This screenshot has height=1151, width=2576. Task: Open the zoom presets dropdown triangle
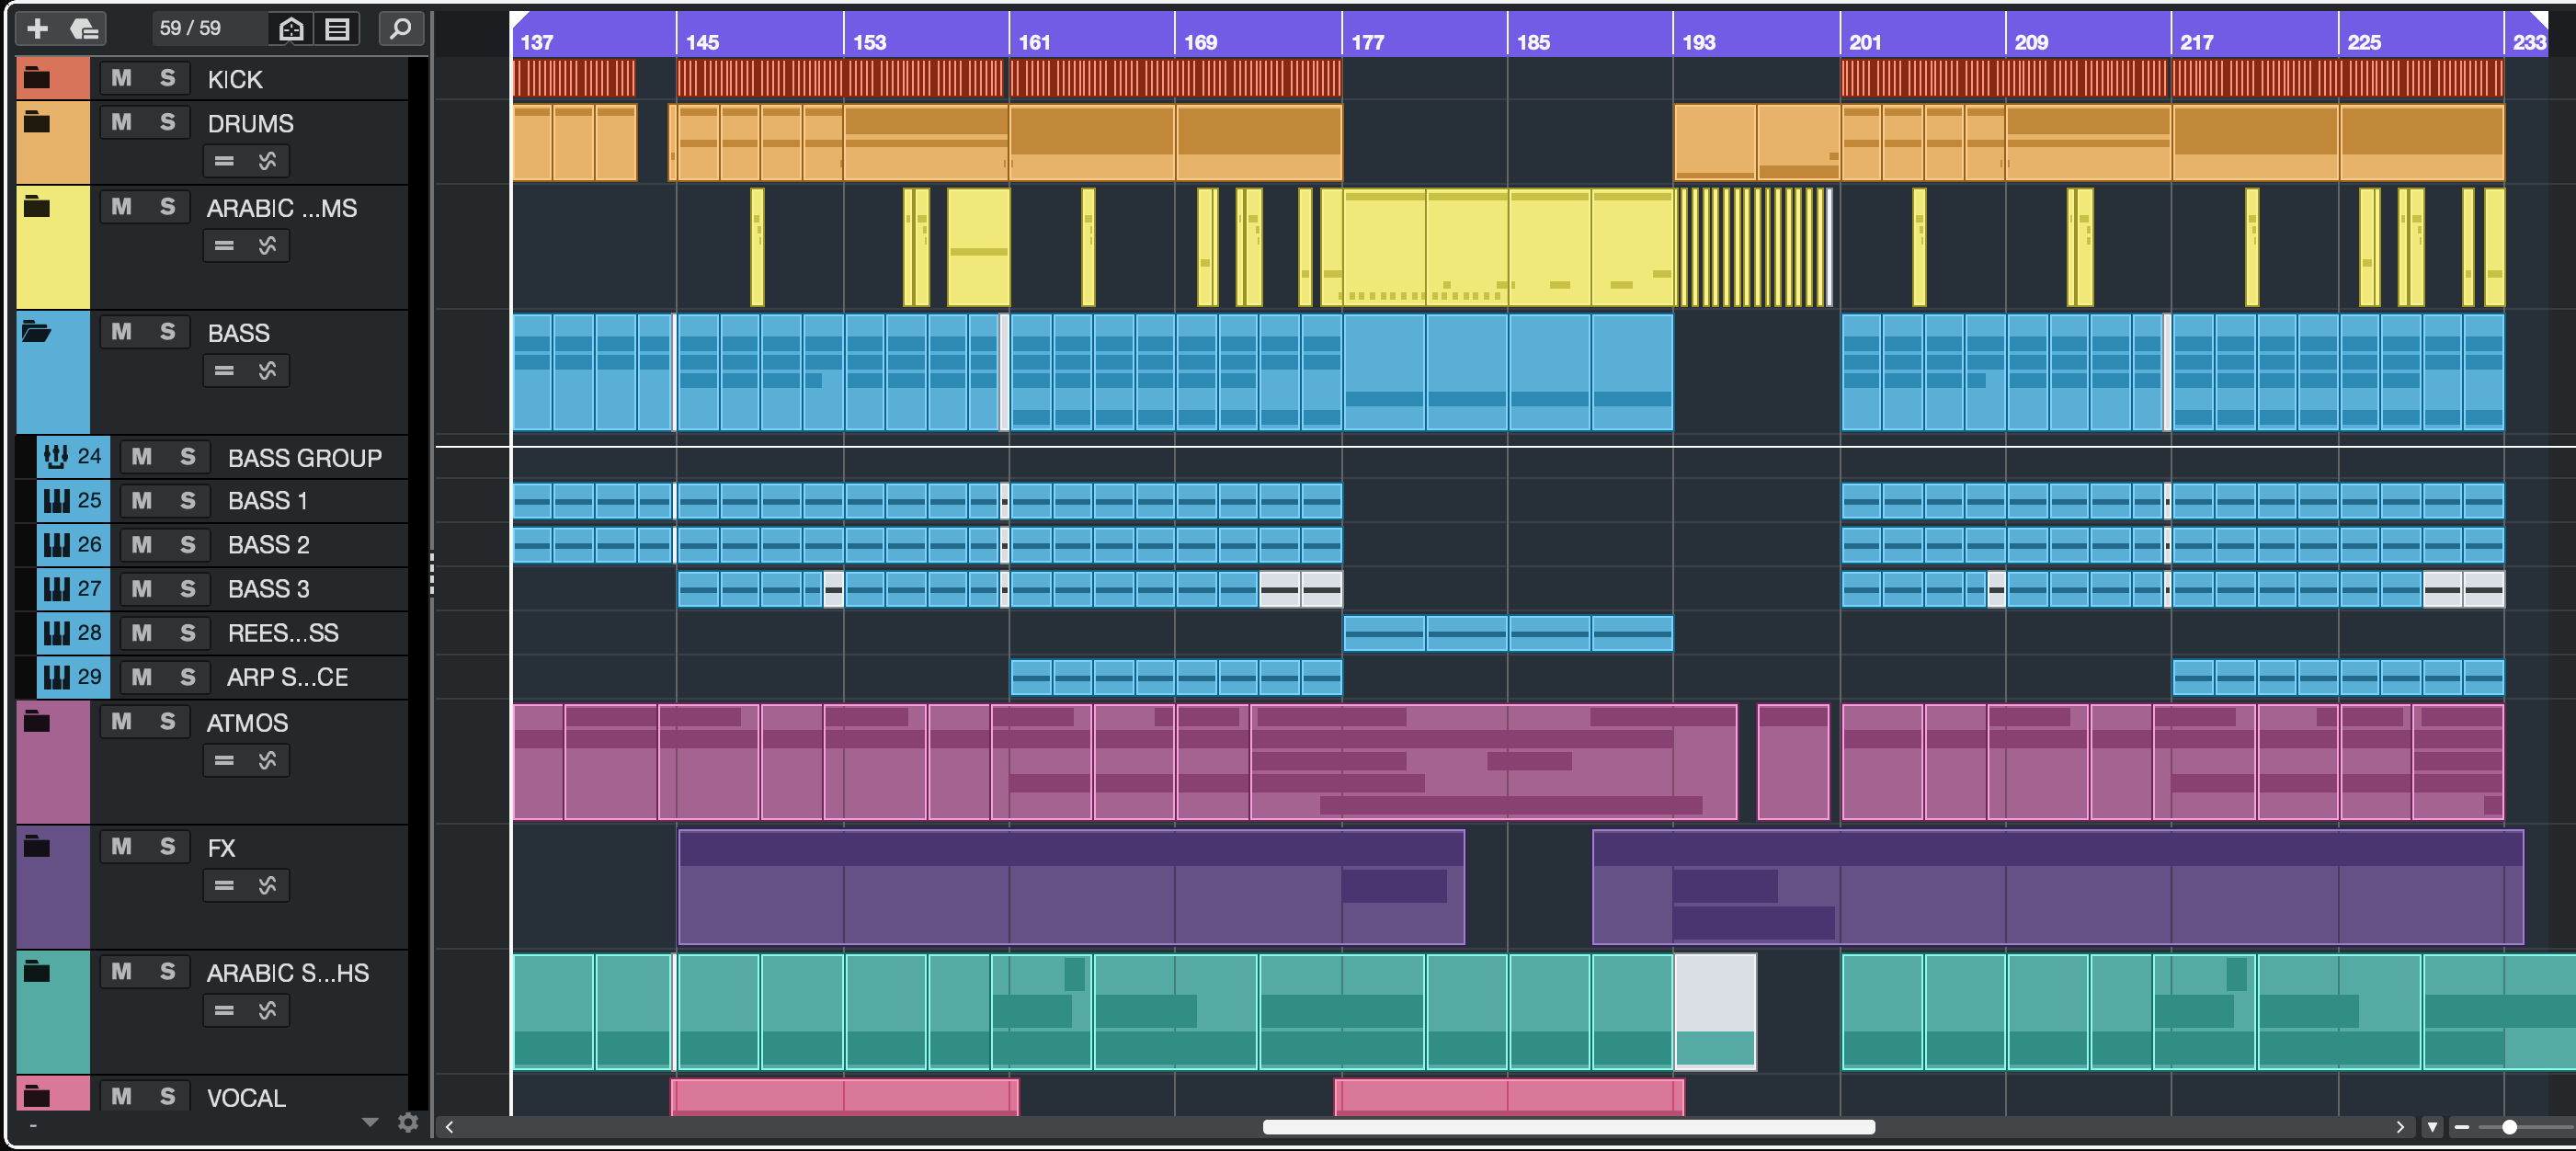2432,1127
